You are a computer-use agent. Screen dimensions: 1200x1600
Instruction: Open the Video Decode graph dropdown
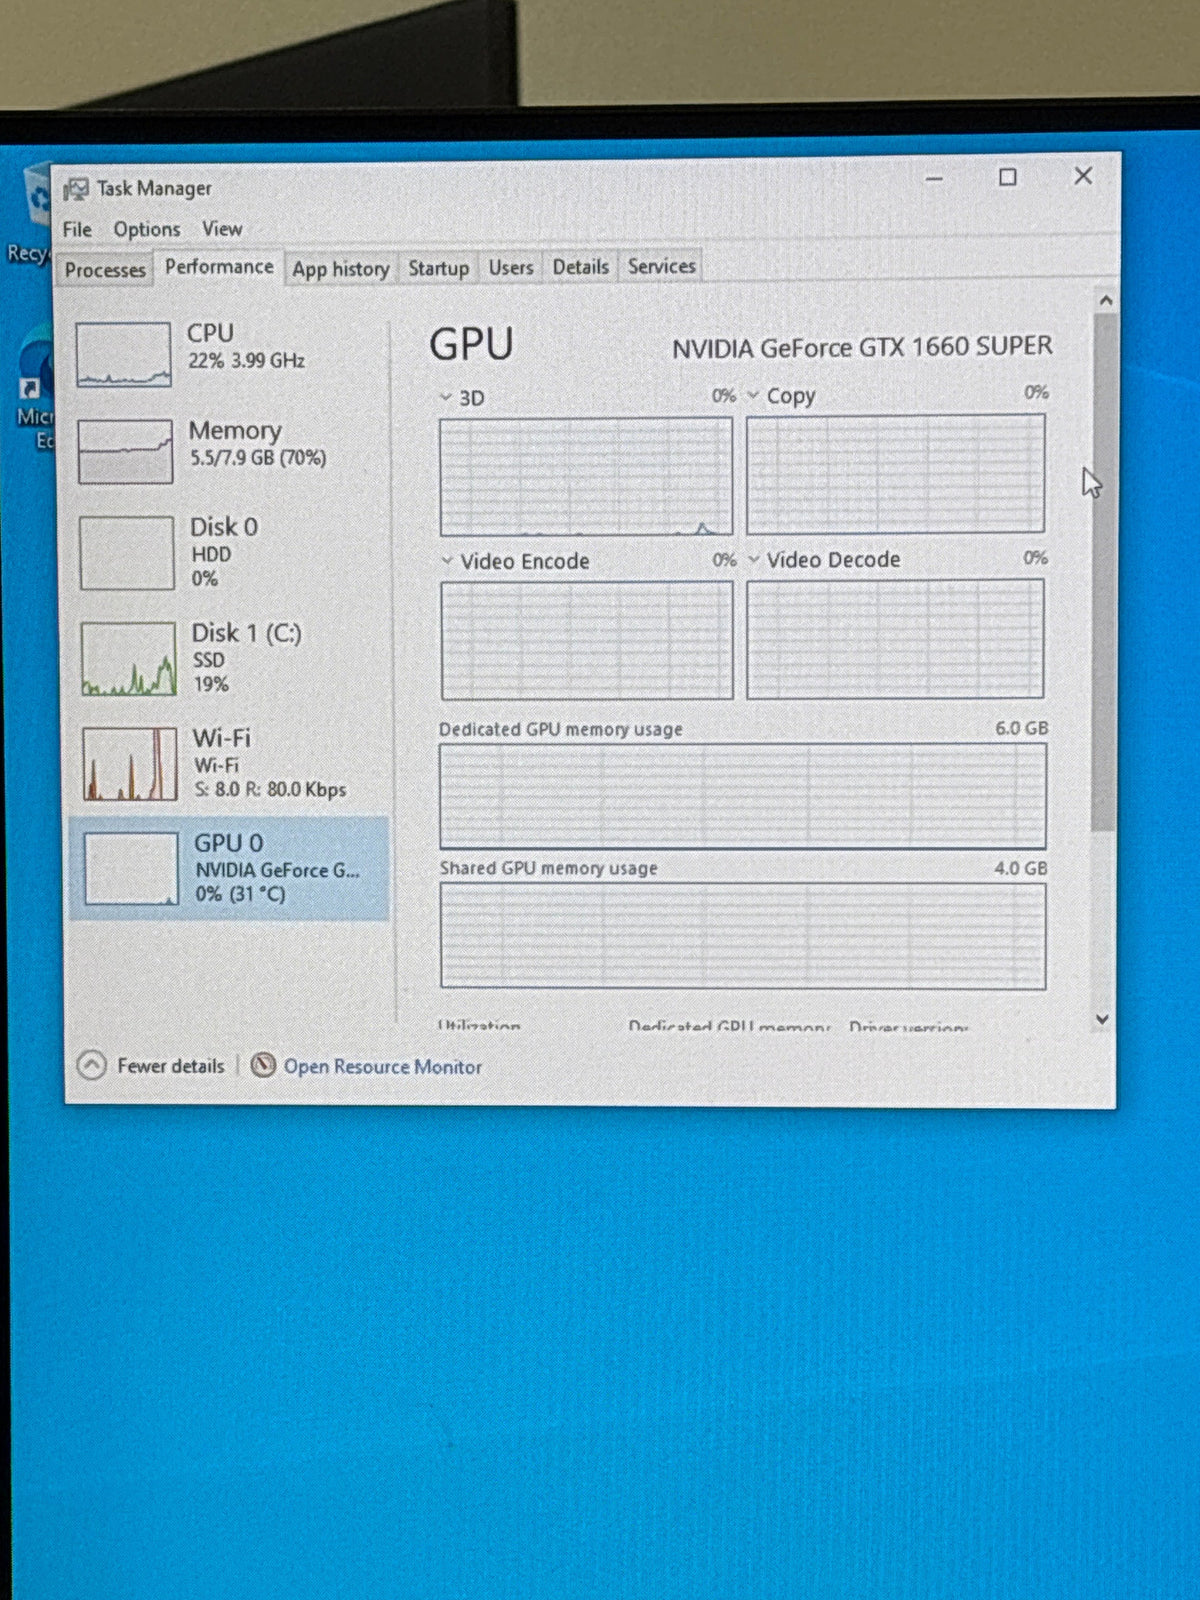pyautogui.click(x=754, y=559)
